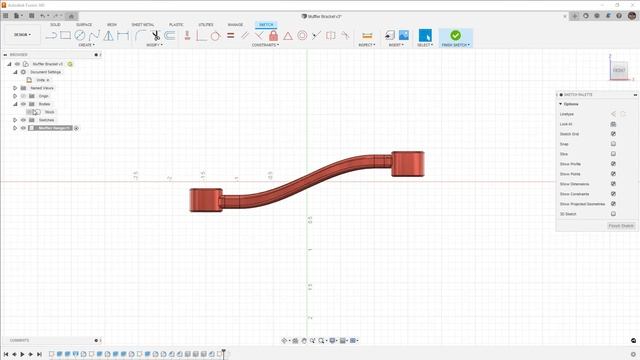The width and height of the screenshot is (640, 360).
Task: Apply Symmetry constraint
Action: pyautogui.click(x=331, y=36)
